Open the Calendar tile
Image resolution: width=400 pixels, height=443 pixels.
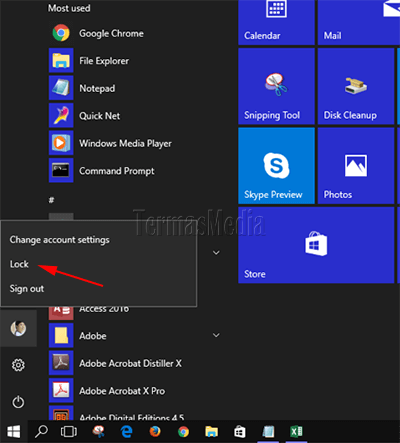point(276,22)
